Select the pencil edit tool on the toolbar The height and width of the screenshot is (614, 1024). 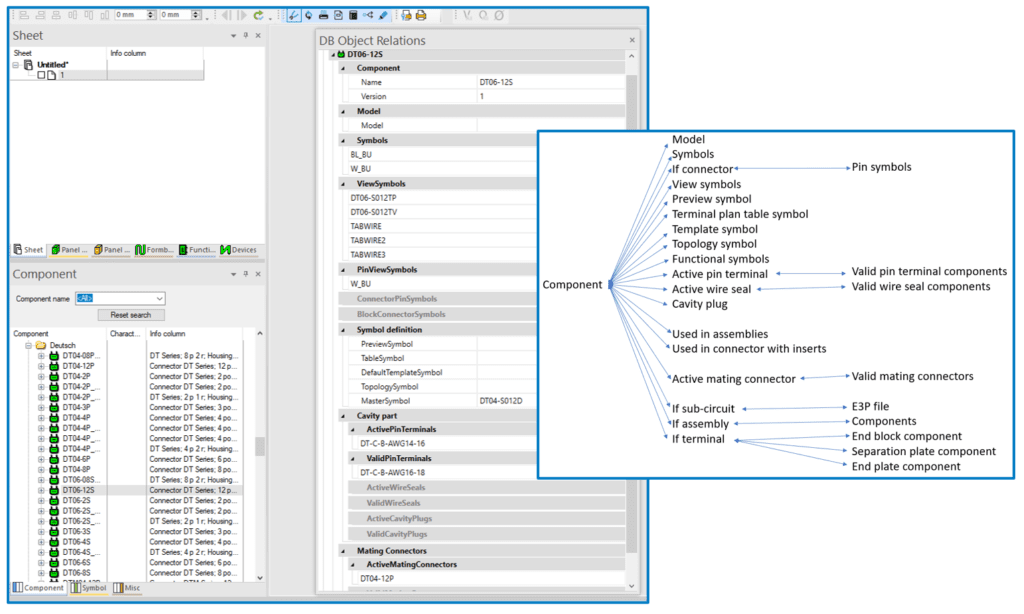382,14
